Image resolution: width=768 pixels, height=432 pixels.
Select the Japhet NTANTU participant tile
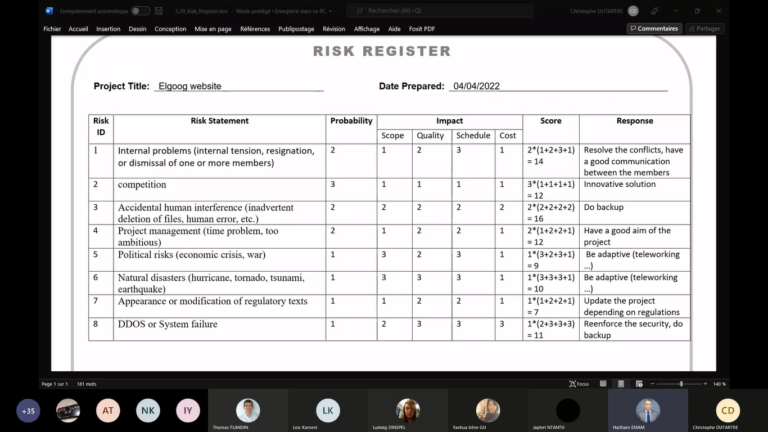tap(568, 410)
